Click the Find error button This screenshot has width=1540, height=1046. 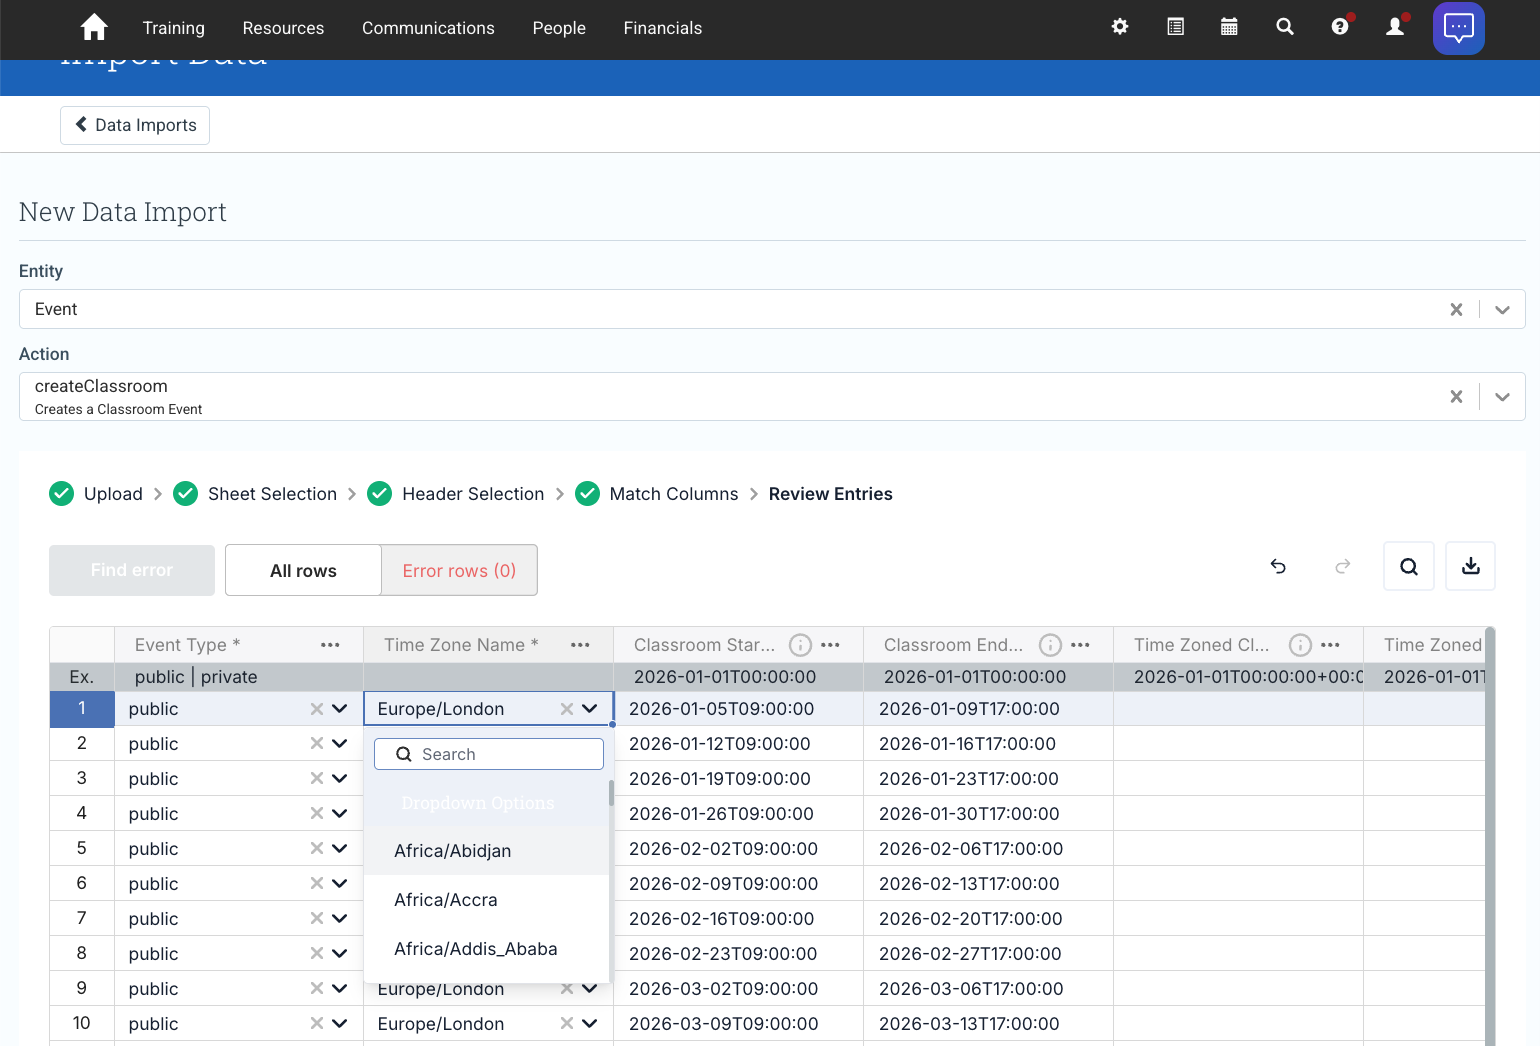pyautogui.click(x=132, y=570)
